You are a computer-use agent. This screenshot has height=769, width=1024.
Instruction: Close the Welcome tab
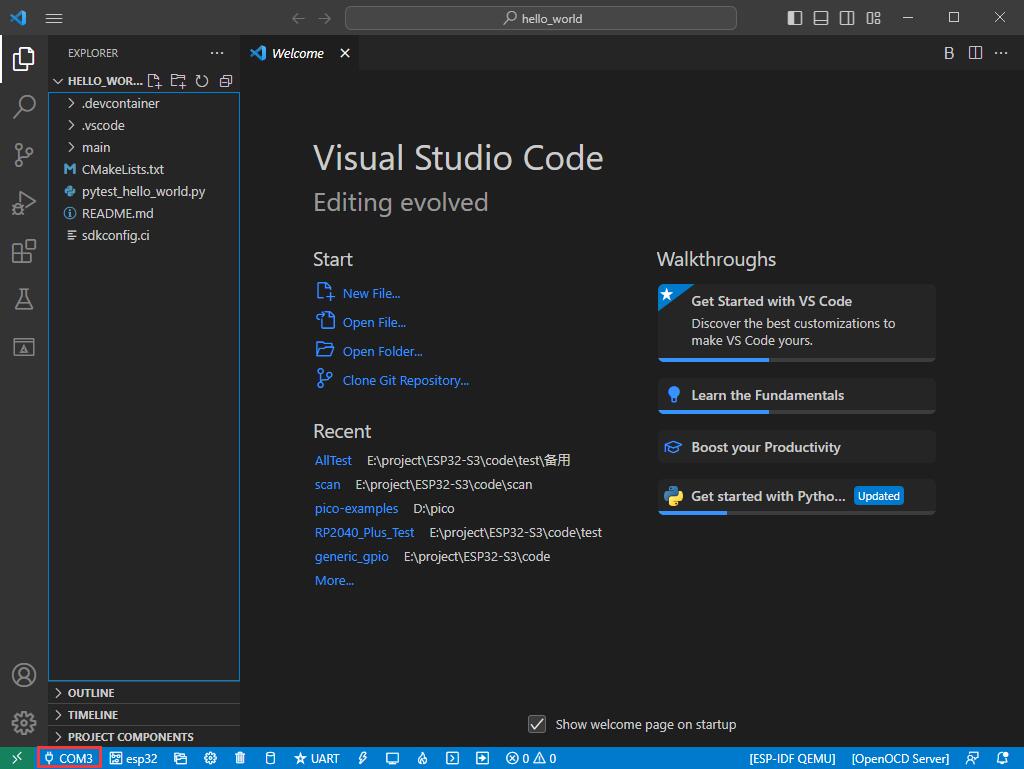coord(345,53)
